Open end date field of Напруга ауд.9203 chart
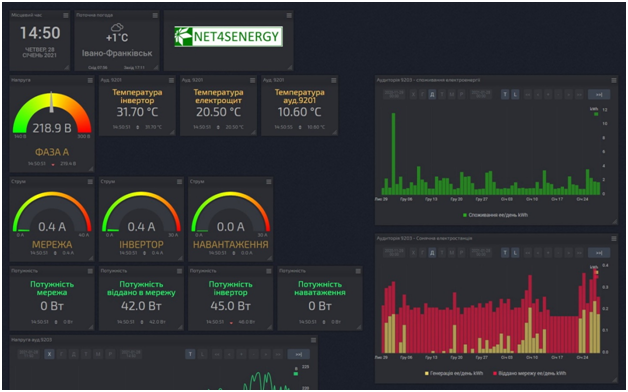628x392 pixels. coord(131,354)
